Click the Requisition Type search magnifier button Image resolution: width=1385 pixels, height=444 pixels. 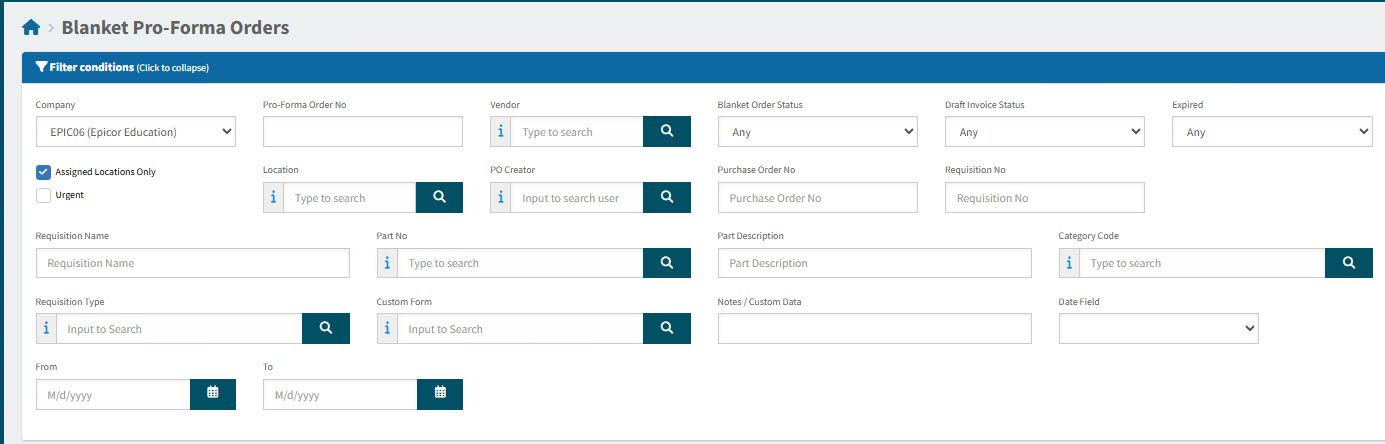pyautogui.click(x=325, y=329)
